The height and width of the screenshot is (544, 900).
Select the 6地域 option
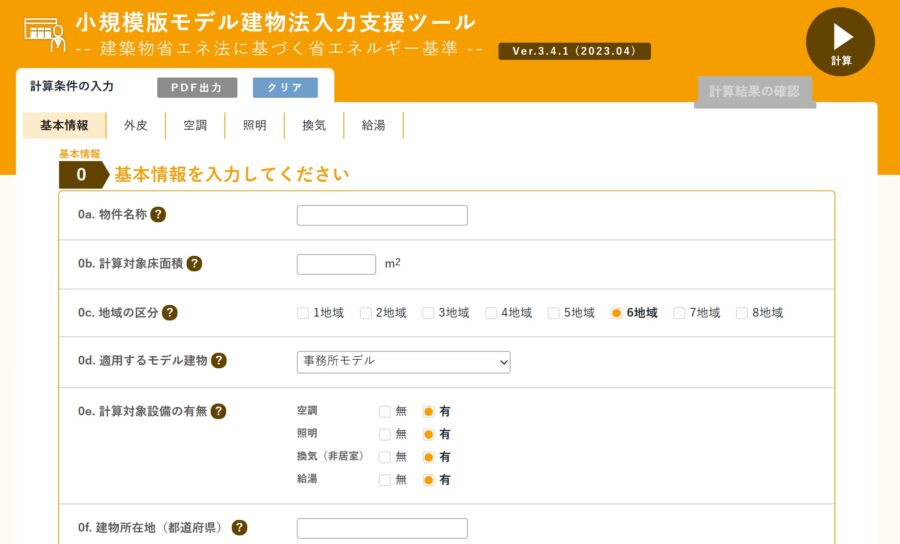[616, 313]
